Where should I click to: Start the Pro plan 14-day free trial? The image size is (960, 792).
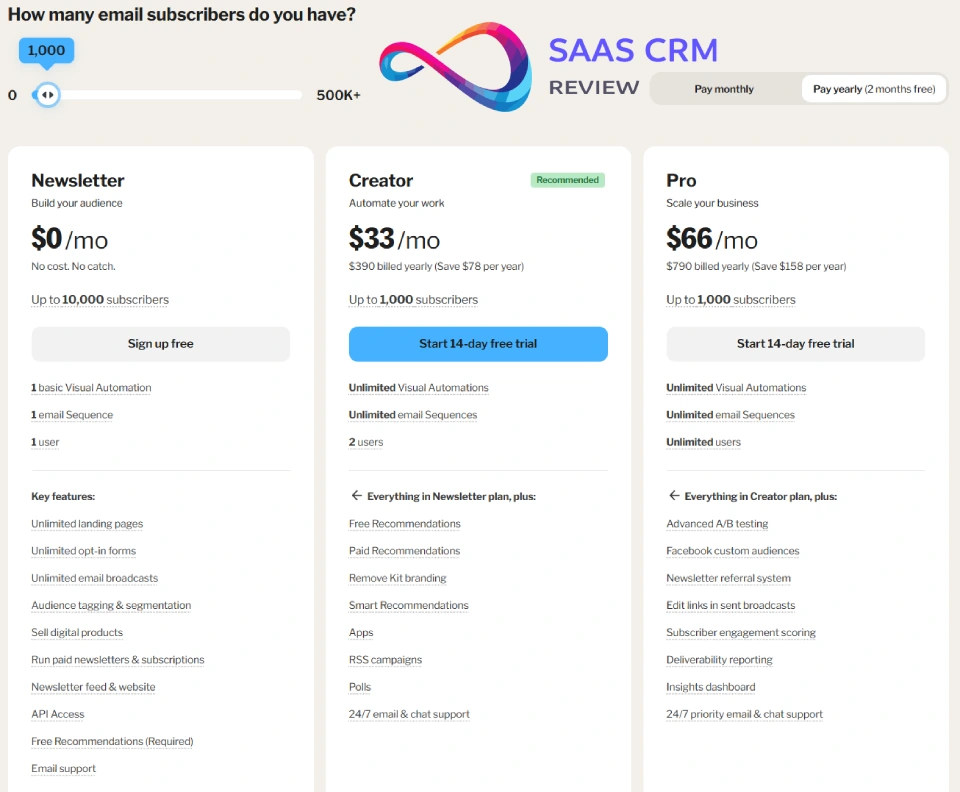click(795, 344)
